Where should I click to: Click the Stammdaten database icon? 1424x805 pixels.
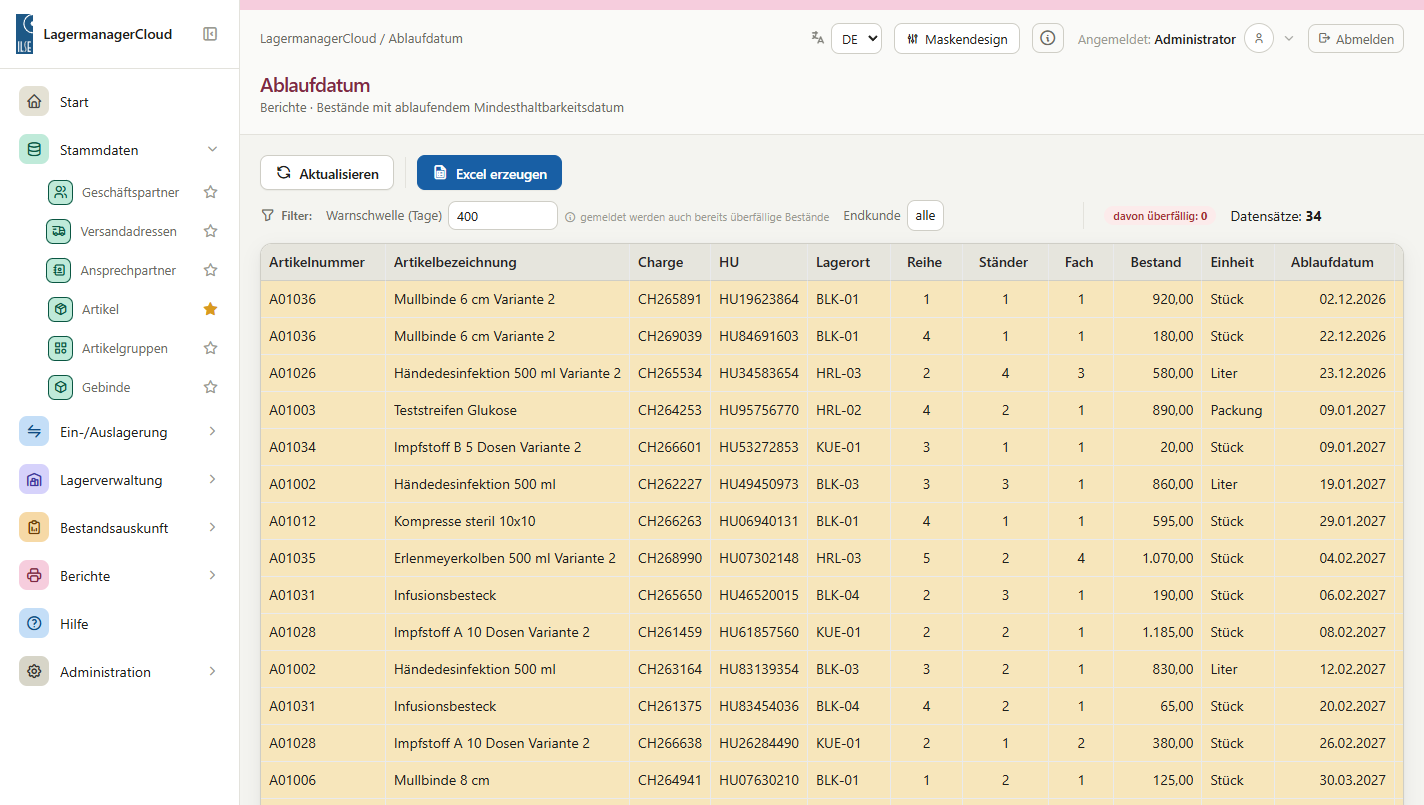coord(34,150)
